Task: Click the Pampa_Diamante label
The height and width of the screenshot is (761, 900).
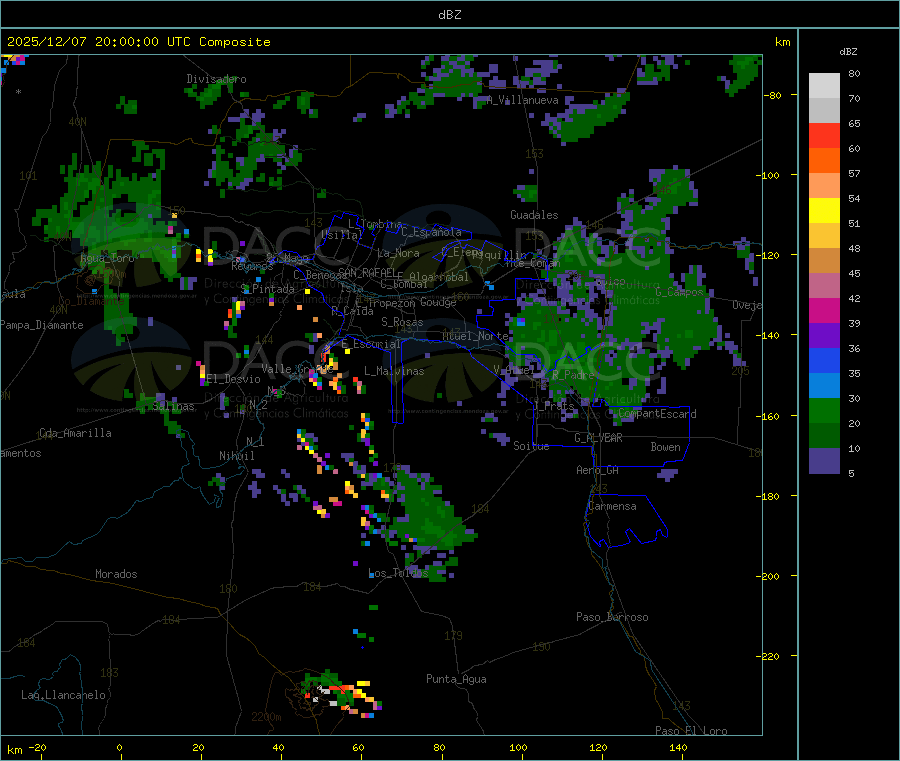Action: pos(42,325)
